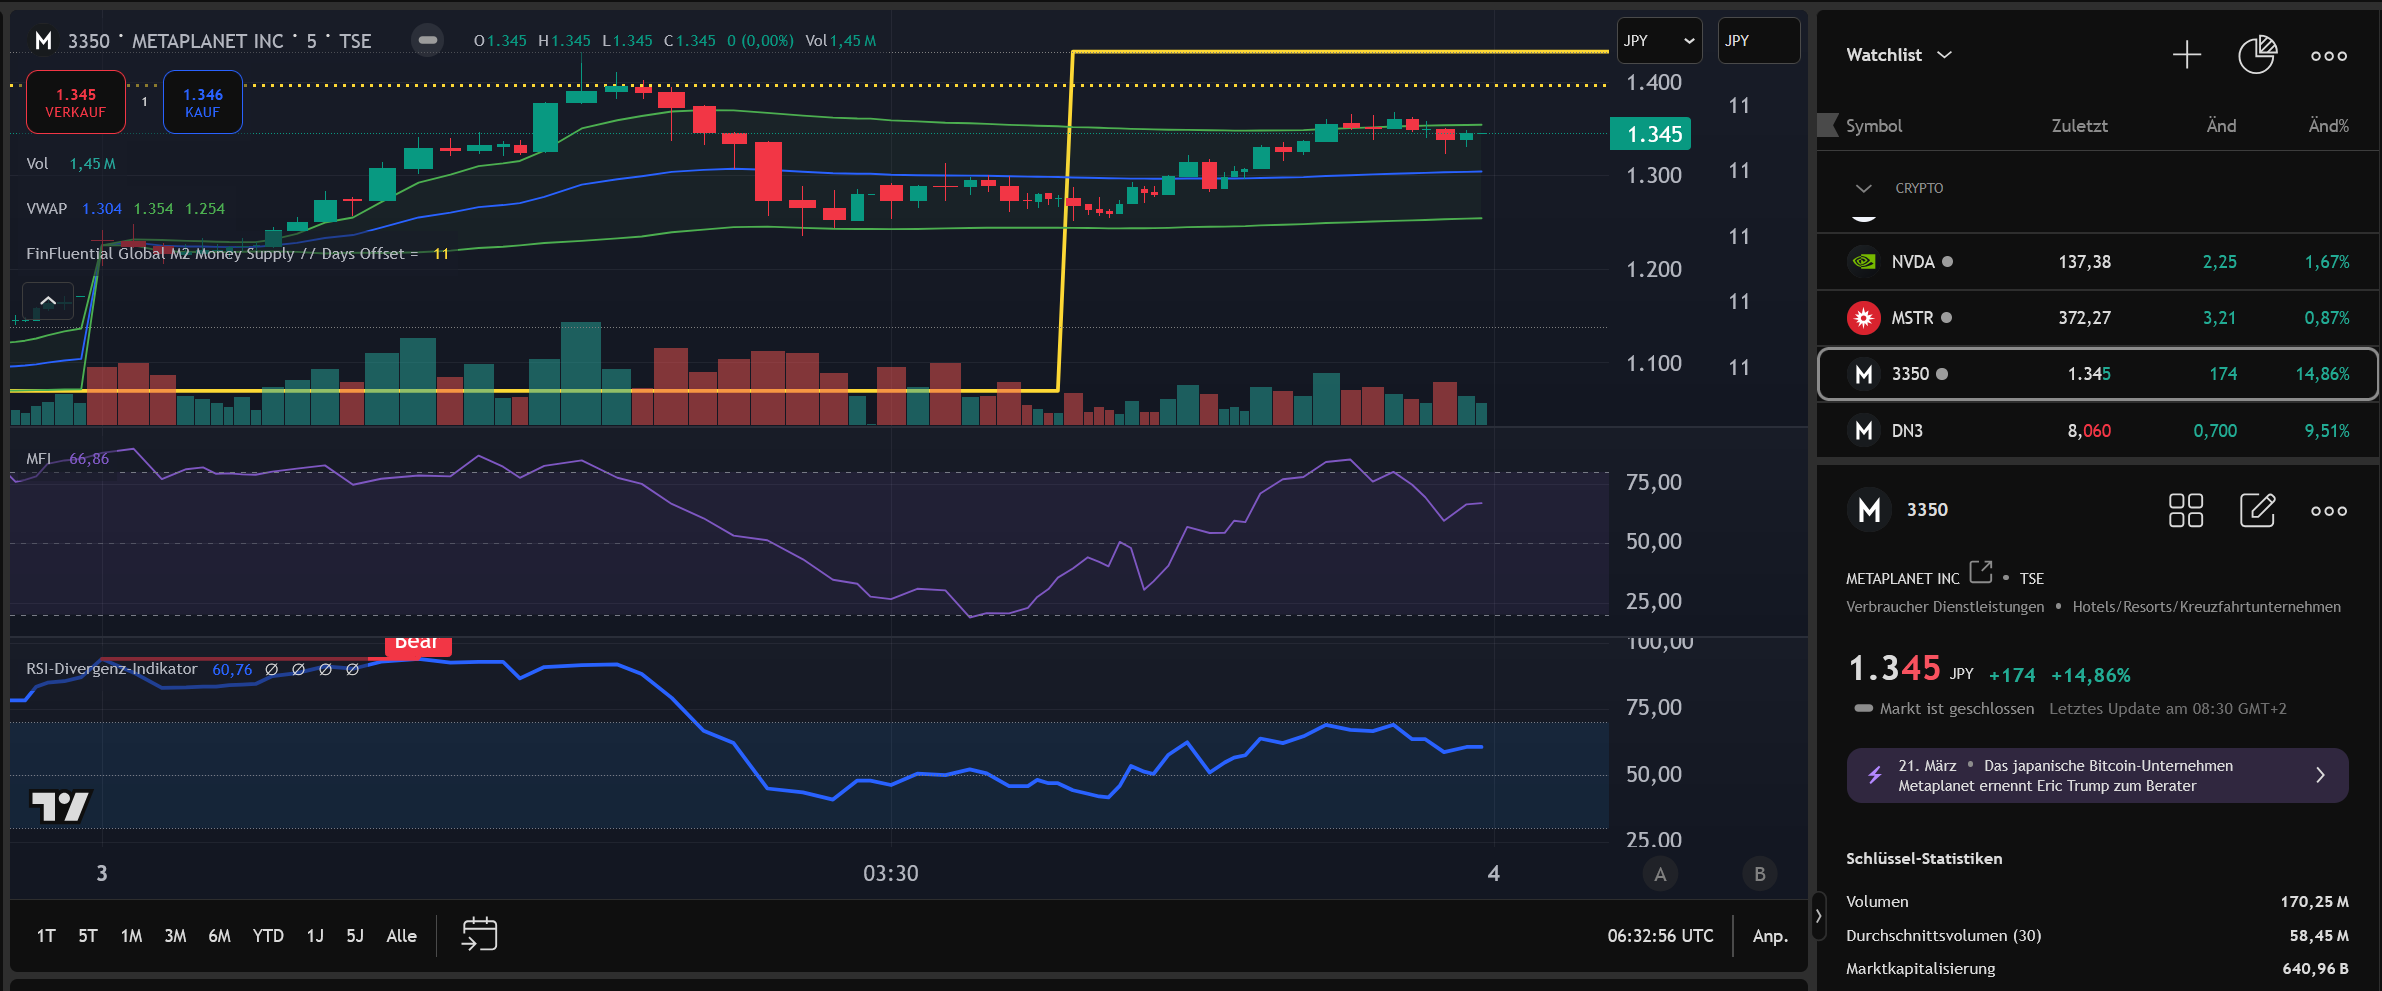Add a symbol with the plus icon
This screenshot has height=991, width=2382.
tap(2187, 55)
